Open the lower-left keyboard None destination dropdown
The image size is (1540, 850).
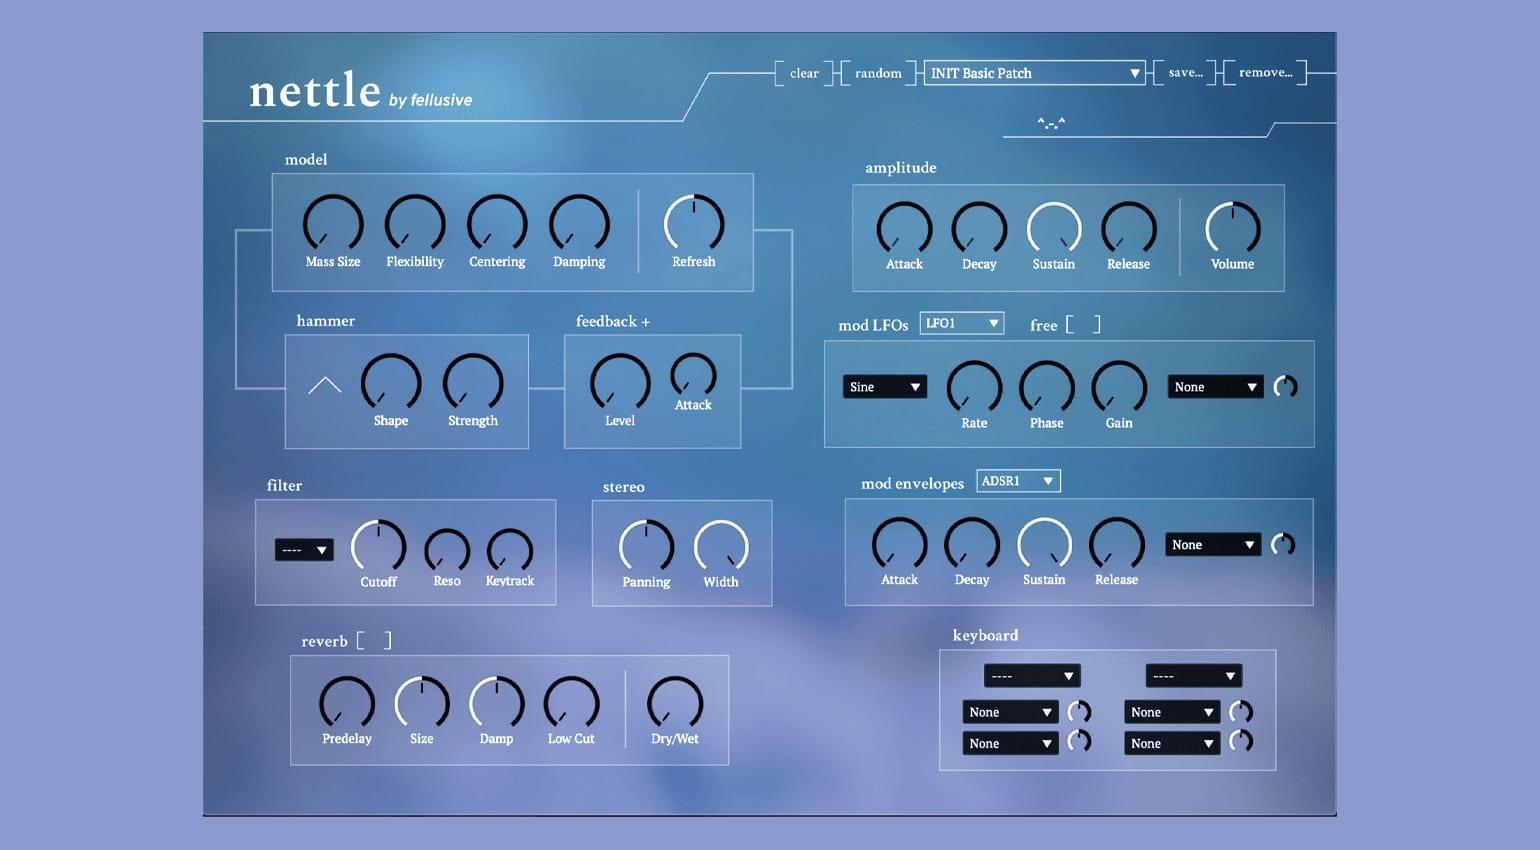(x=1010, y=743)
